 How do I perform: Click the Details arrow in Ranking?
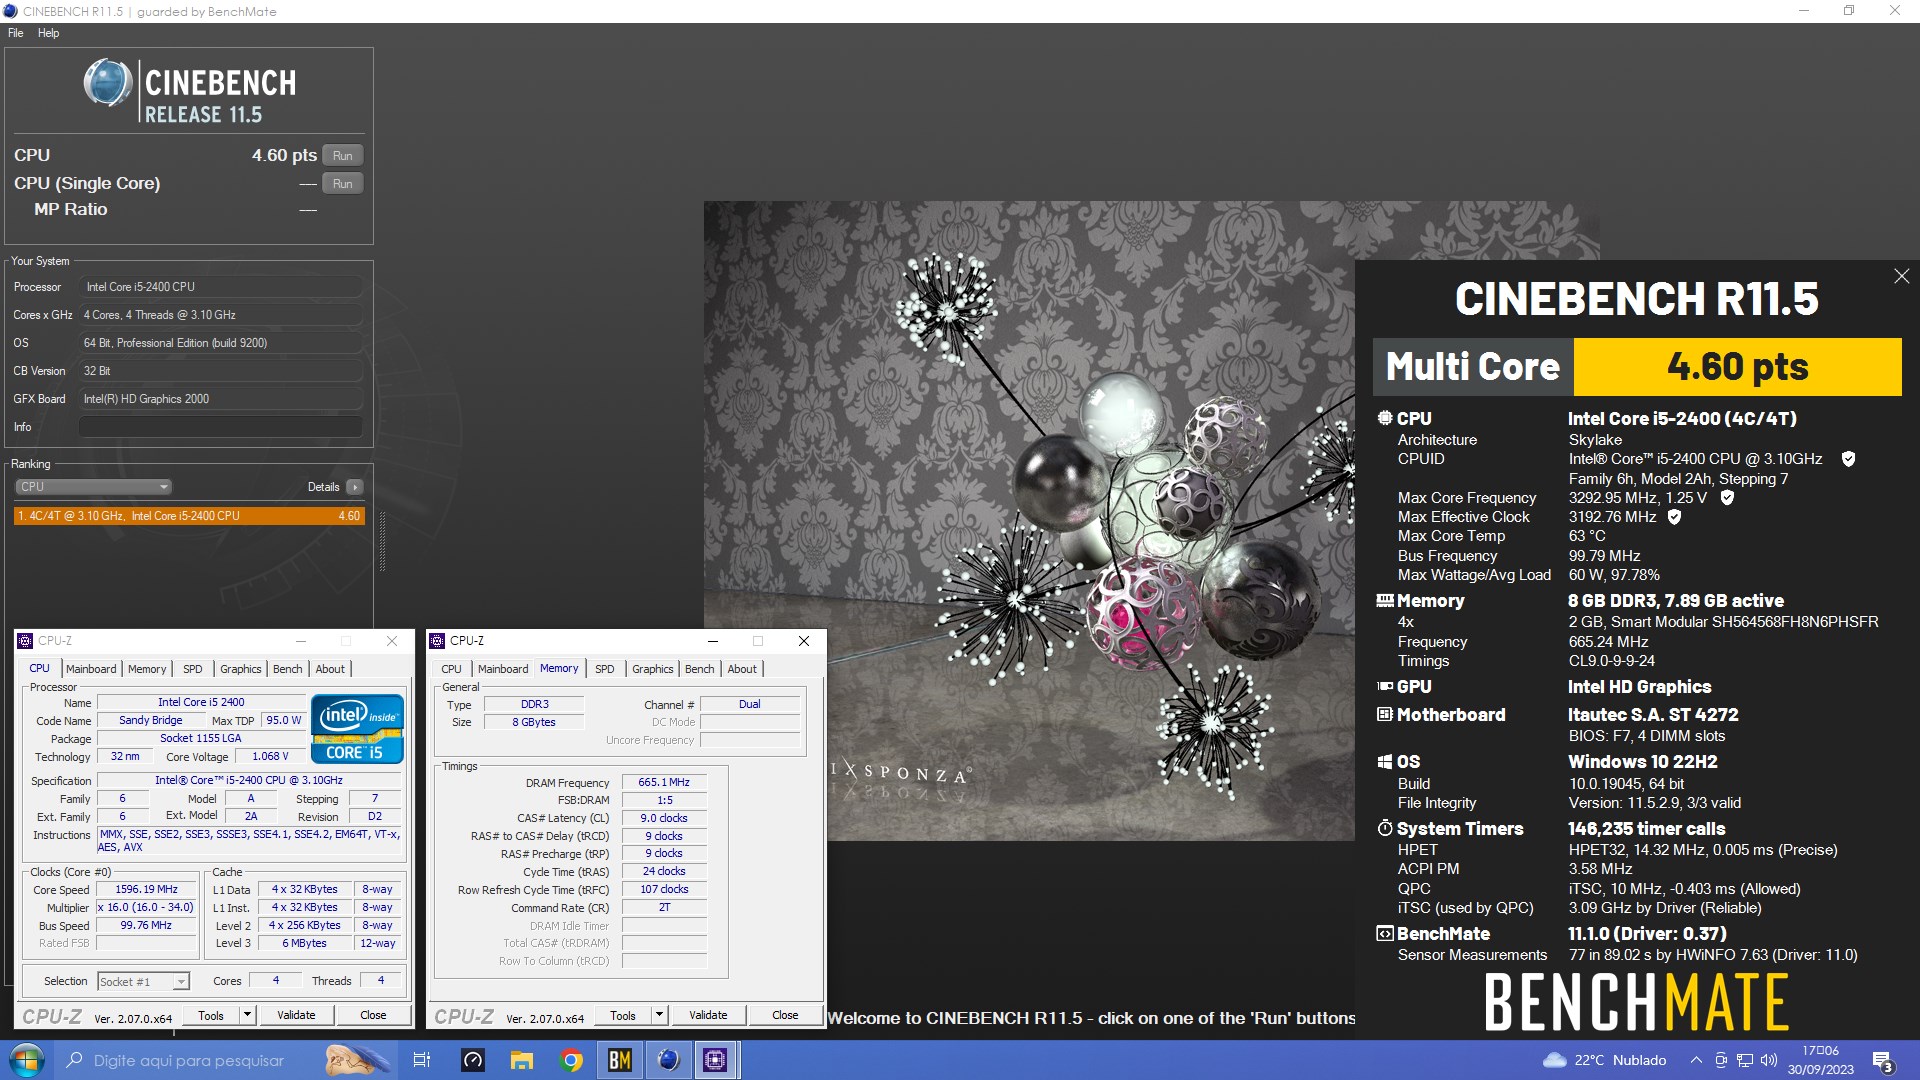click(355, 487)
